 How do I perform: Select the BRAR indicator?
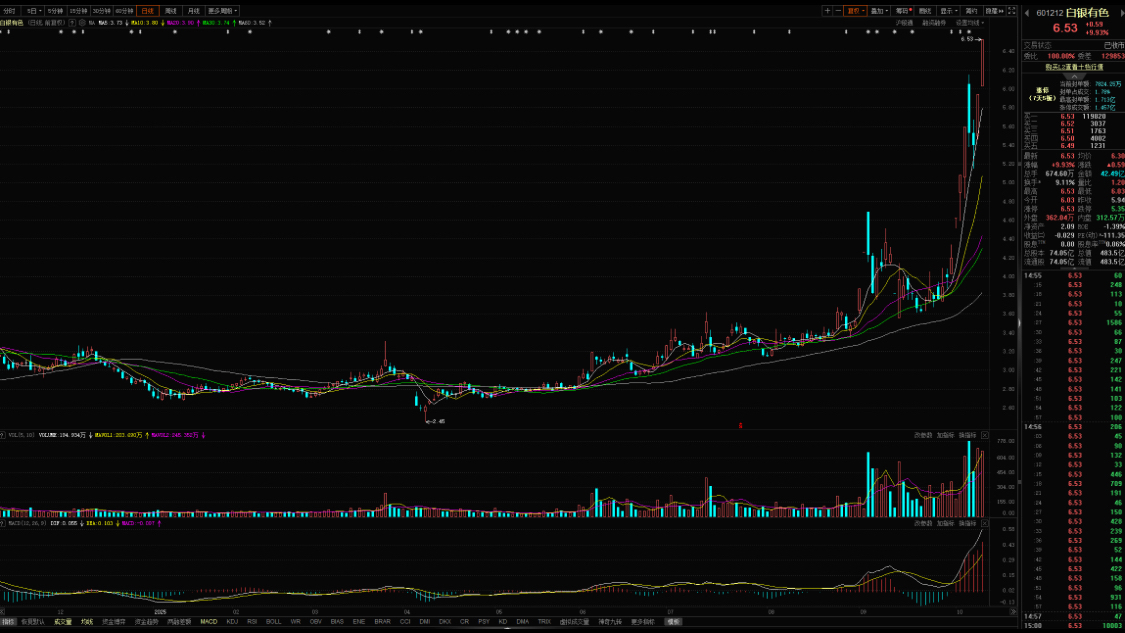click(x=382, y=622)
